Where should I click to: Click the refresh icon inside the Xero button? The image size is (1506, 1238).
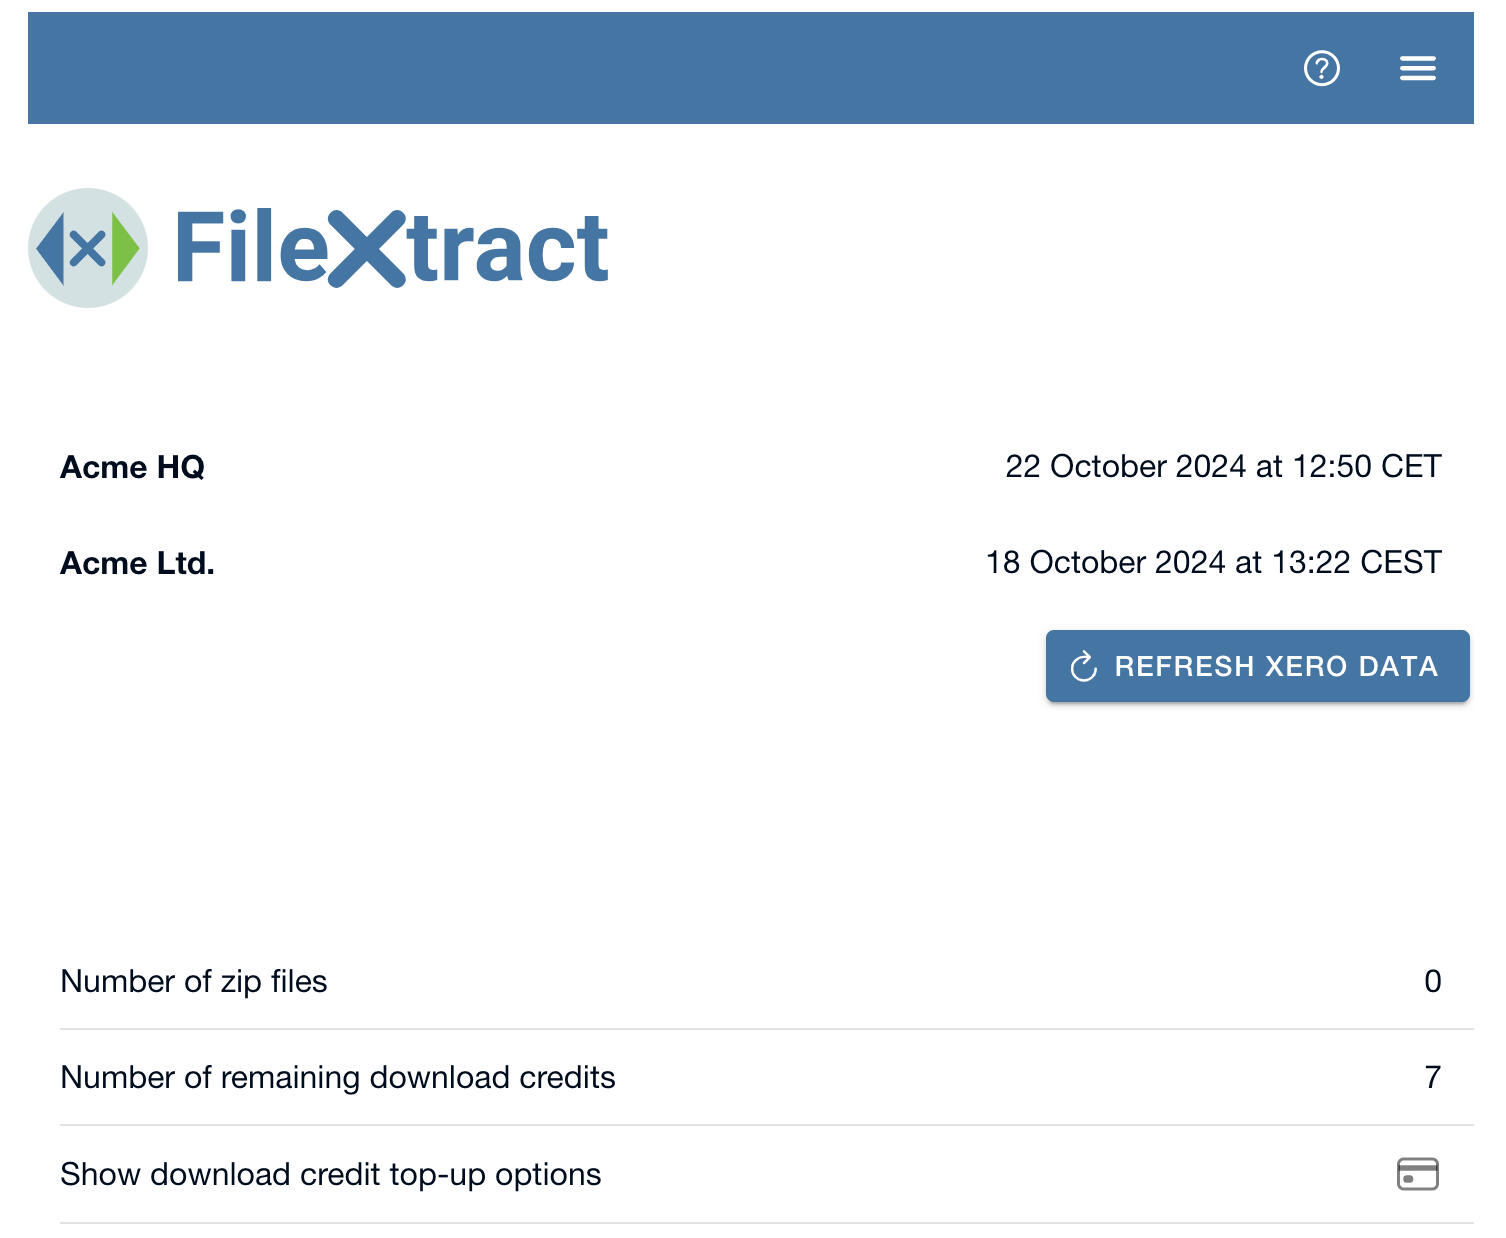pos(1084,666)
